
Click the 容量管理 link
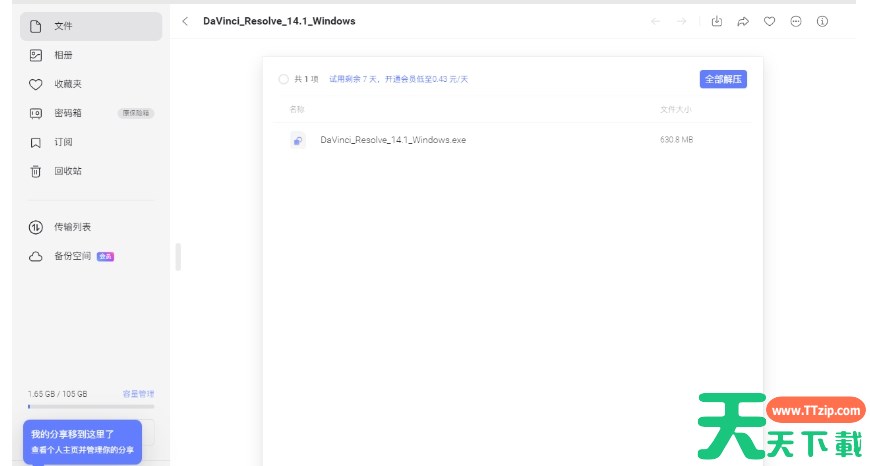138,394
